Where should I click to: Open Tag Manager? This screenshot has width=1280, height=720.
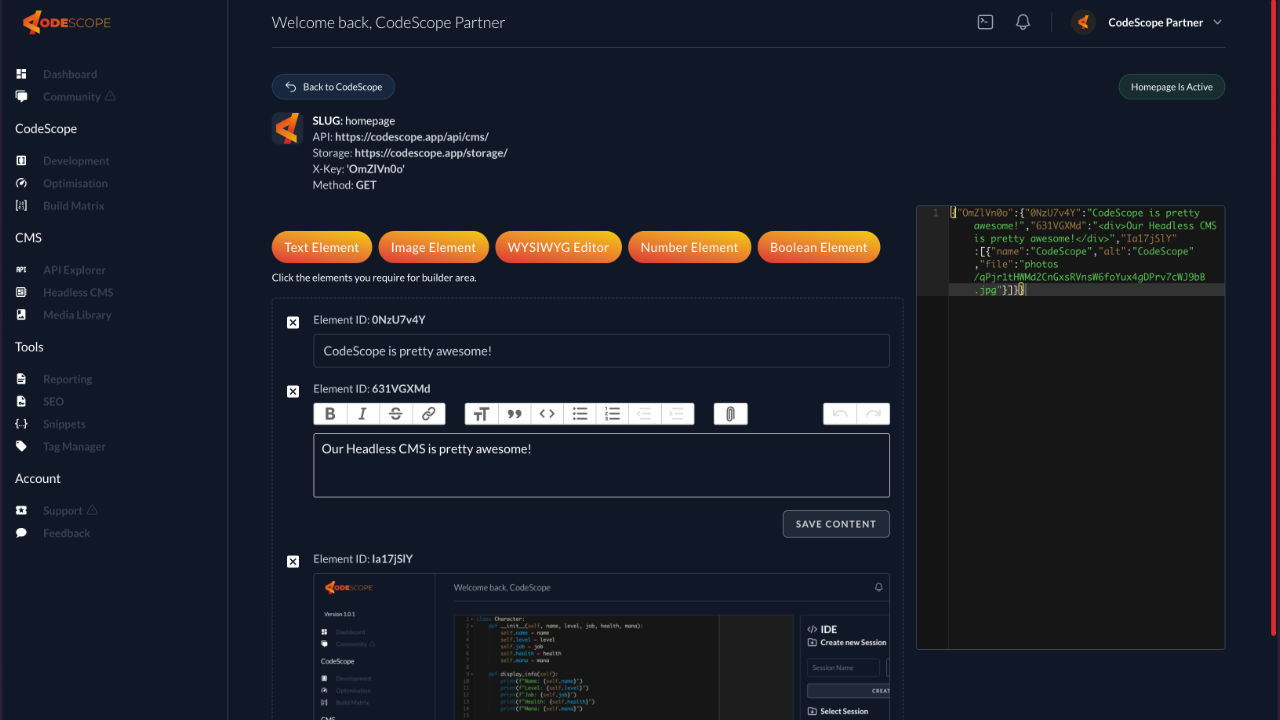point(74,447)
